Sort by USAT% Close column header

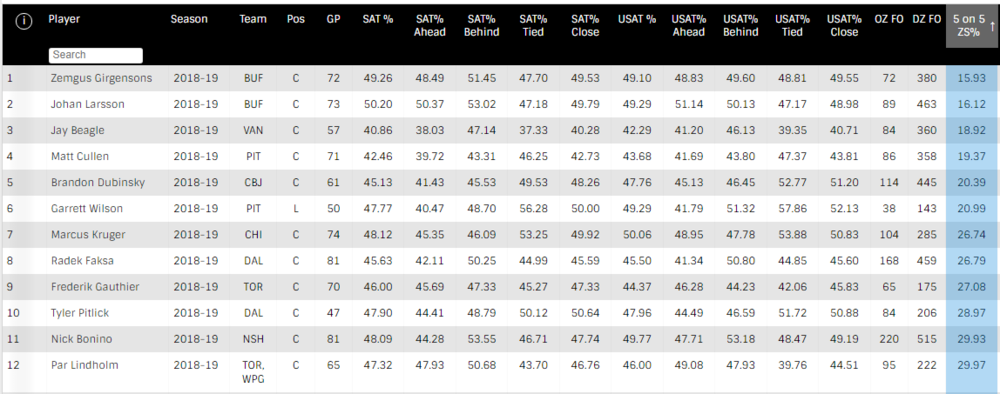click(844, 26)
